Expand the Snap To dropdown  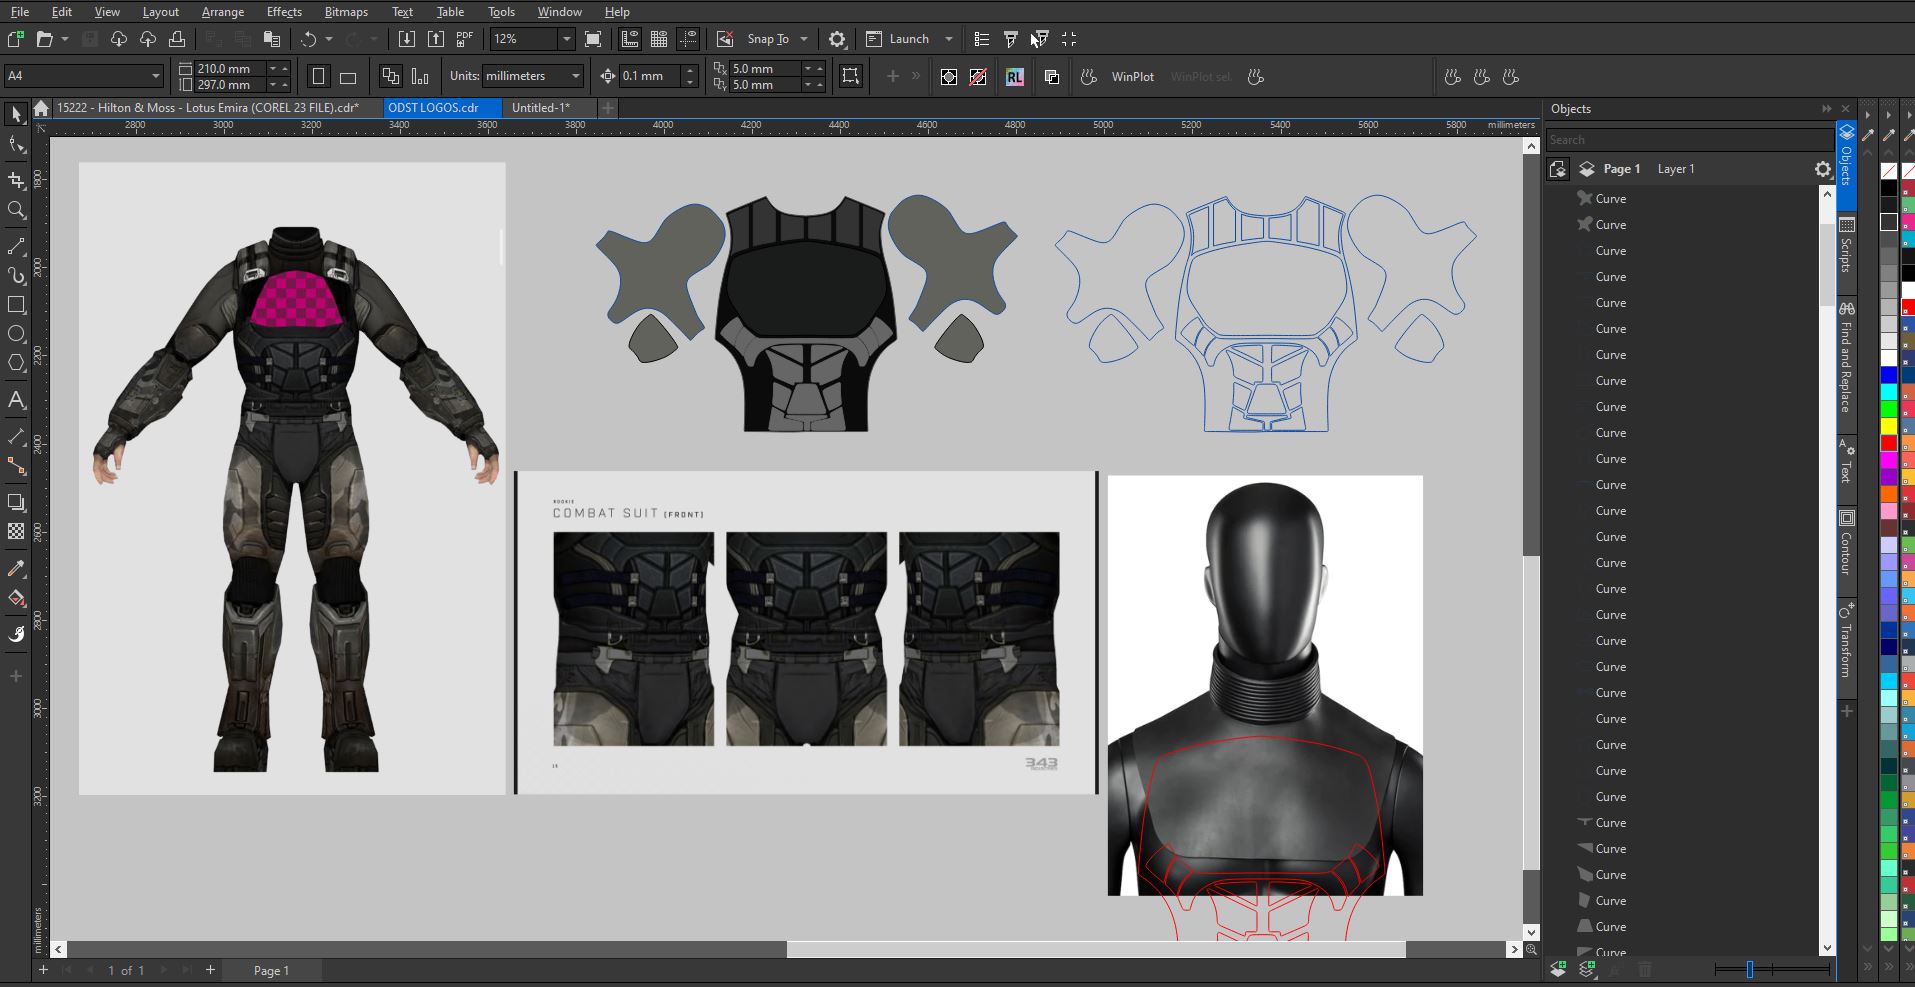804,39
